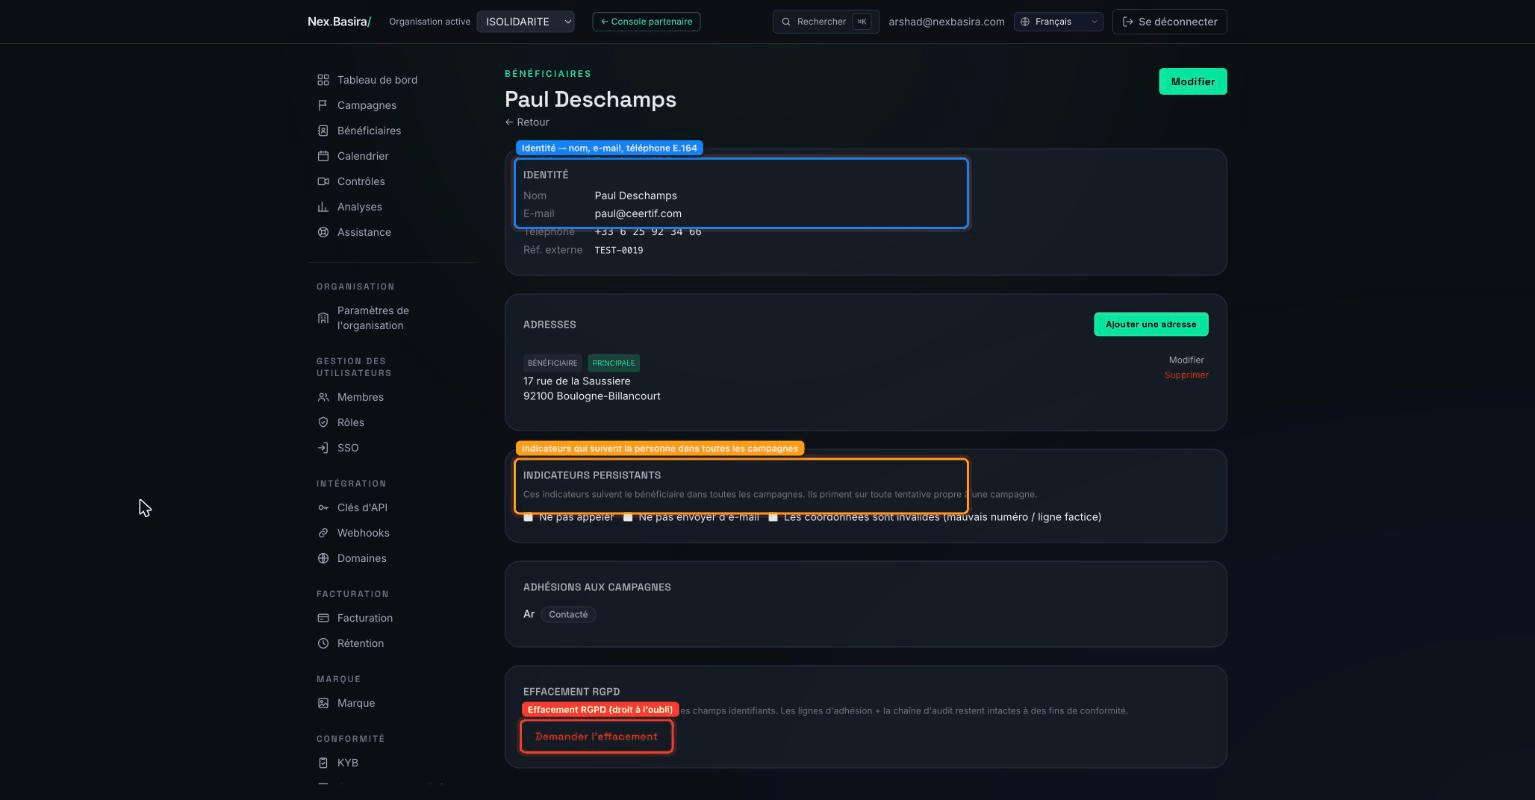This screenshot has height=800, width=1535.
Task: Click the Paramètres de l'organisation building icon
Action: click(323, 318)
